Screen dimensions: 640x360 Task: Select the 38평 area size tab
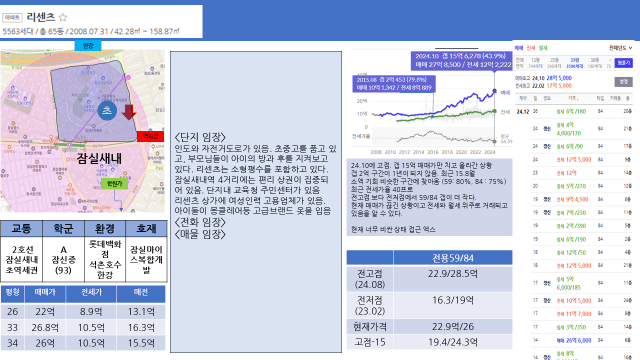595,63
